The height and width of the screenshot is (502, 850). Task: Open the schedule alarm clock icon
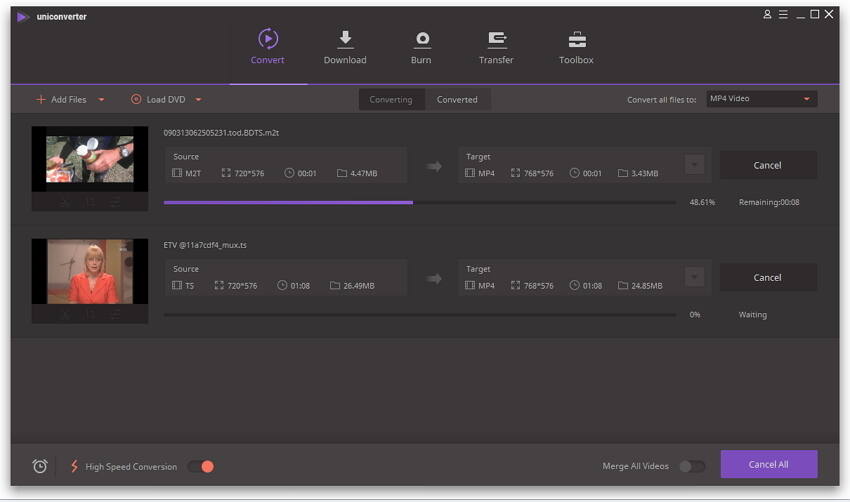(40, 466)
